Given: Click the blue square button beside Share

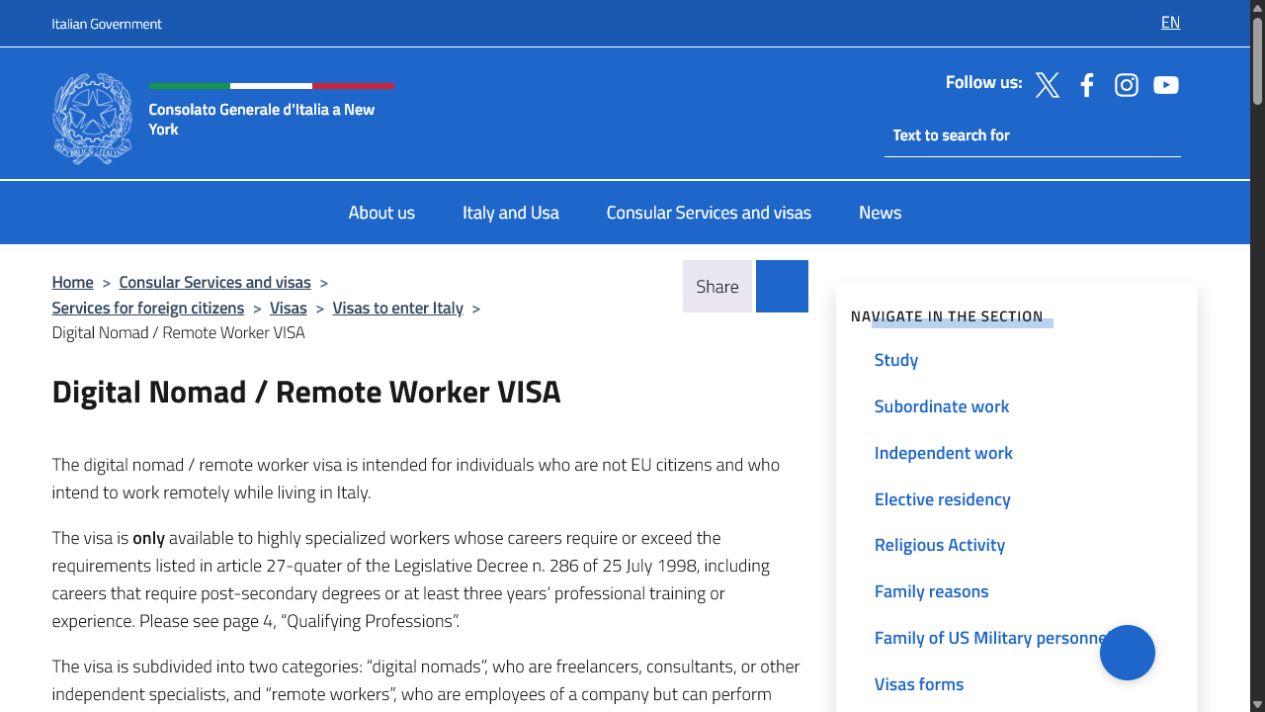Looking at the screenshot, I should 782,286.
